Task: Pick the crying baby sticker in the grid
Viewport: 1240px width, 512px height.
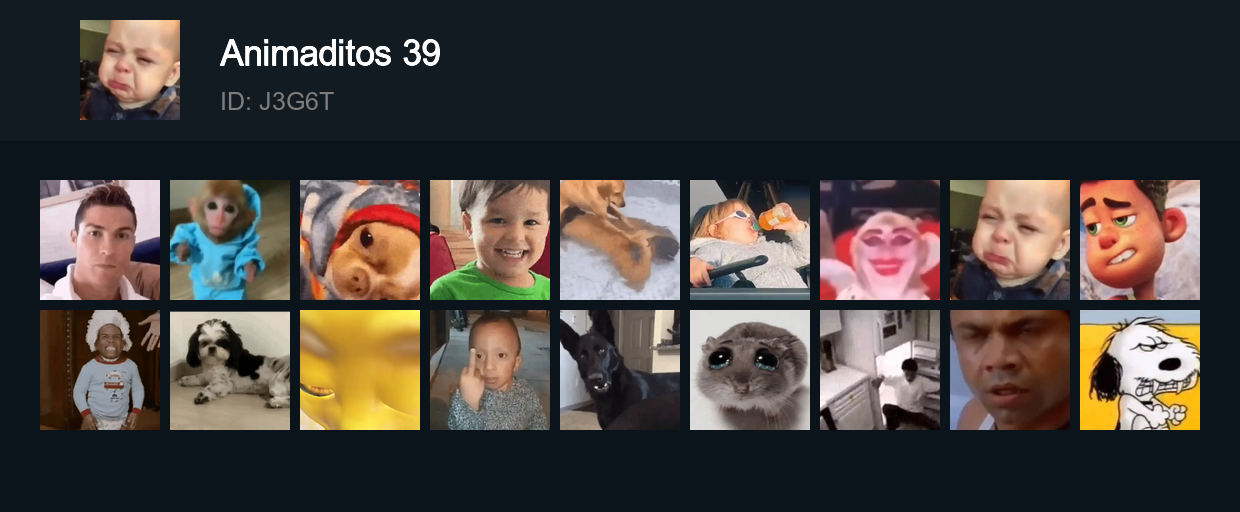Action: tap(1010, 240)
